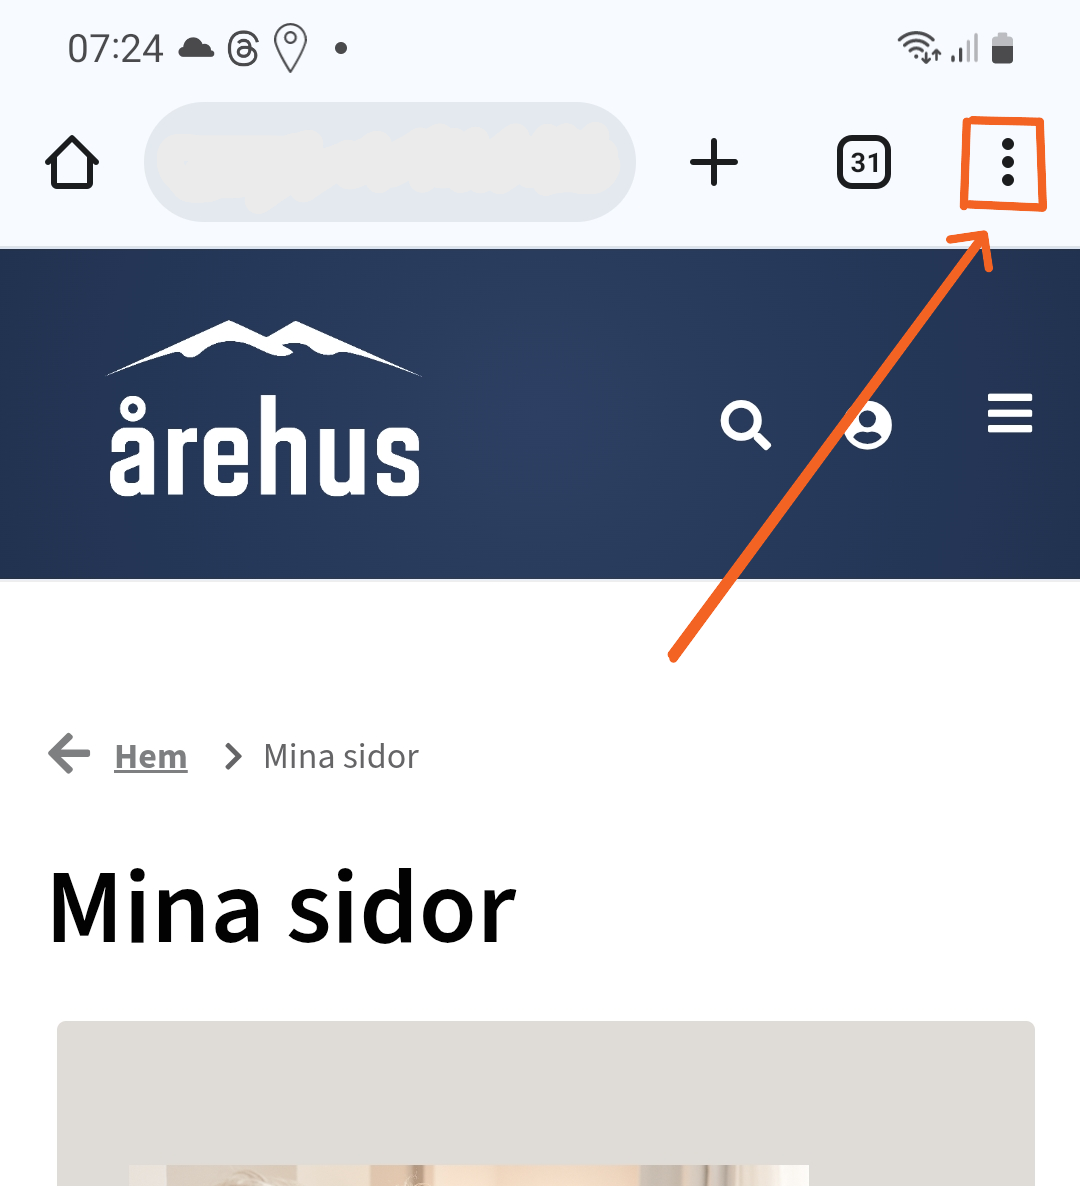Image resolution: width=1080 pixels, height=1186 pixels.
Task: Click the Mina sidor page heading
Action: click(283, 907)
